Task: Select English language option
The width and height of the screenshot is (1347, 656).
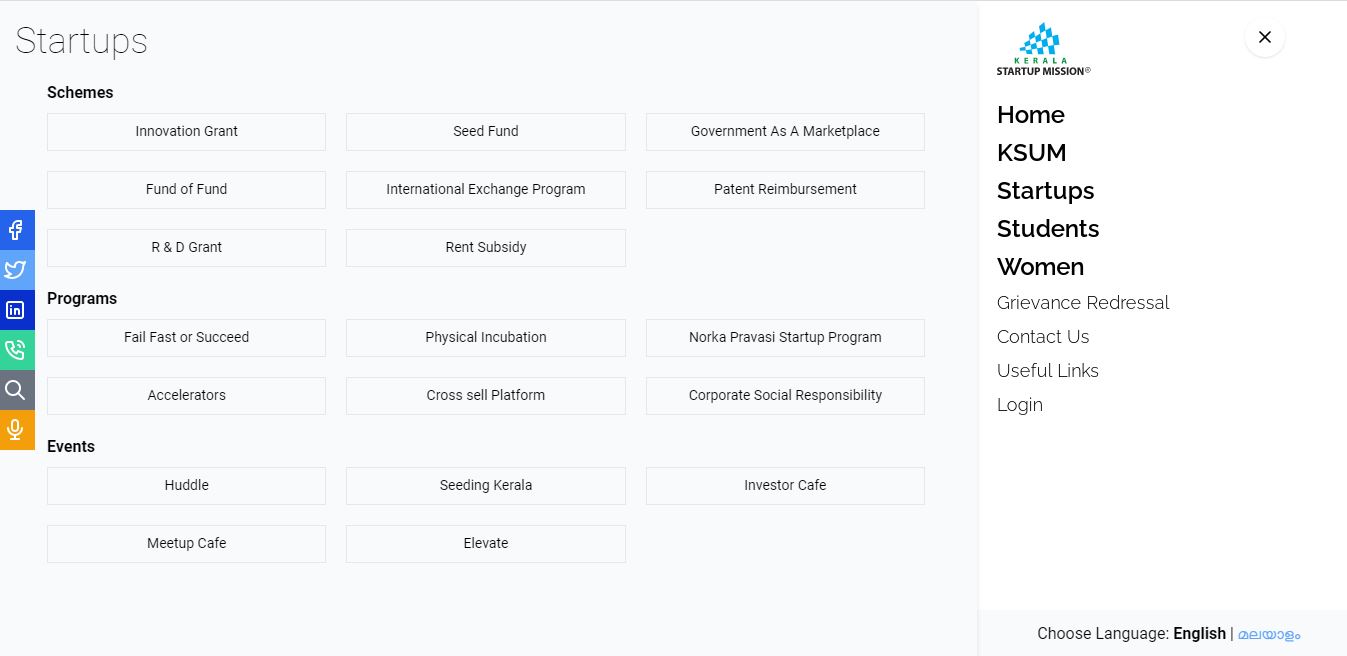Action: pos(1199,634)
